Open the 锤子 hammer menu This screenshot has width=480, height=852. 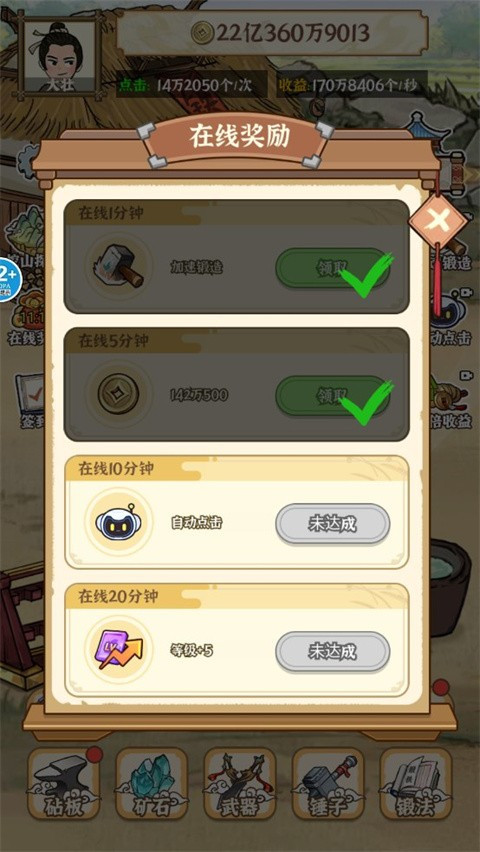[x=328, y=784]
